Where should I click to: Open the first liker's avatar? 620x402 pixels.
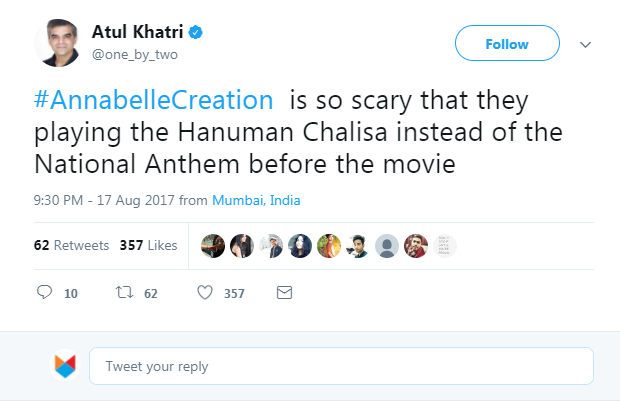pyautogui.click(x=212, y=246)
